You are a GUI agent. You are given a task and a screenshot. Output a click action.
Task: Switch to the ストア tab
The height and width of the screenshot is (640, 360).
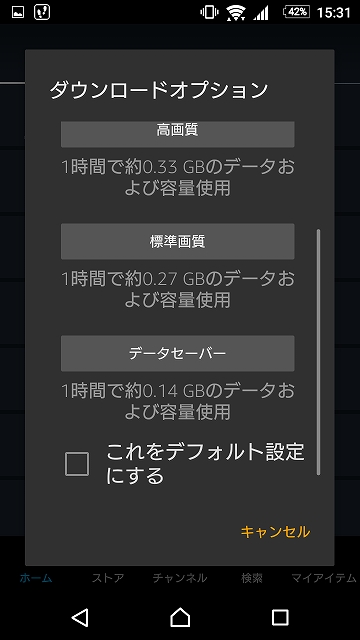click(x=108, y=578)
